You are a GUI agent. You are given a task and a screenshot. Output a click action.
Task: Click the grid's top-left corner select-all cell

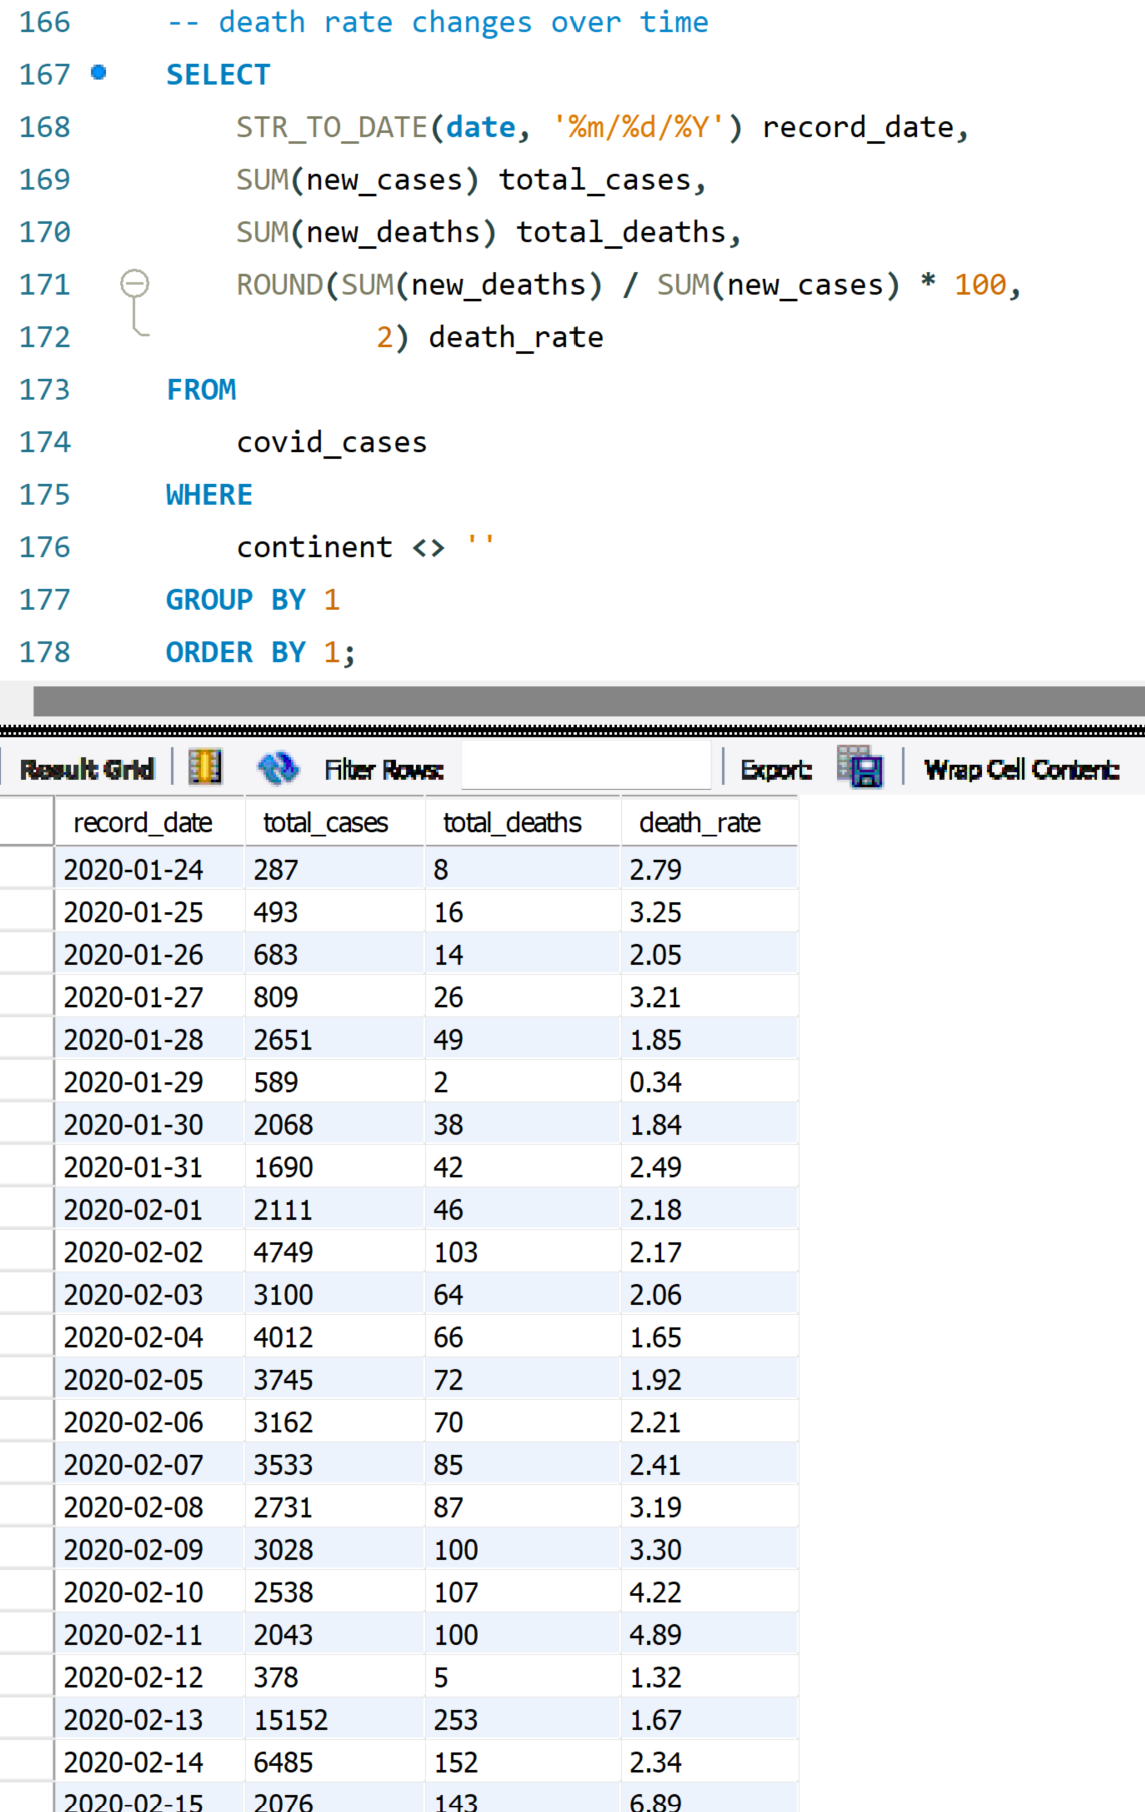[26, 822]
